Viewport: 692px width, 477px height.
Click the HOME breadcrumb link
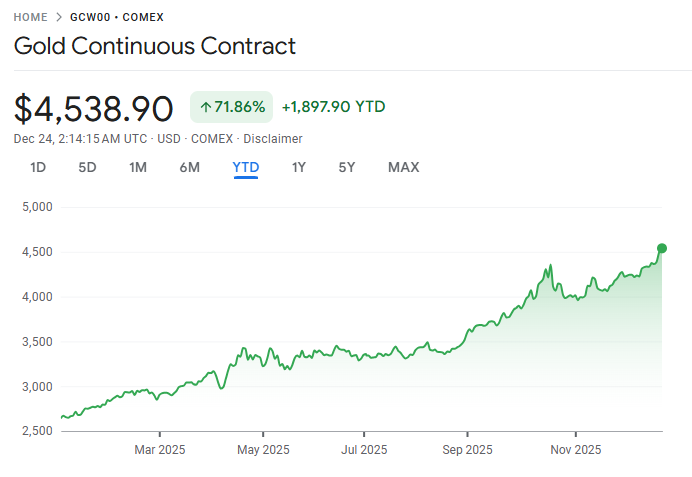(x=31, y=17)
